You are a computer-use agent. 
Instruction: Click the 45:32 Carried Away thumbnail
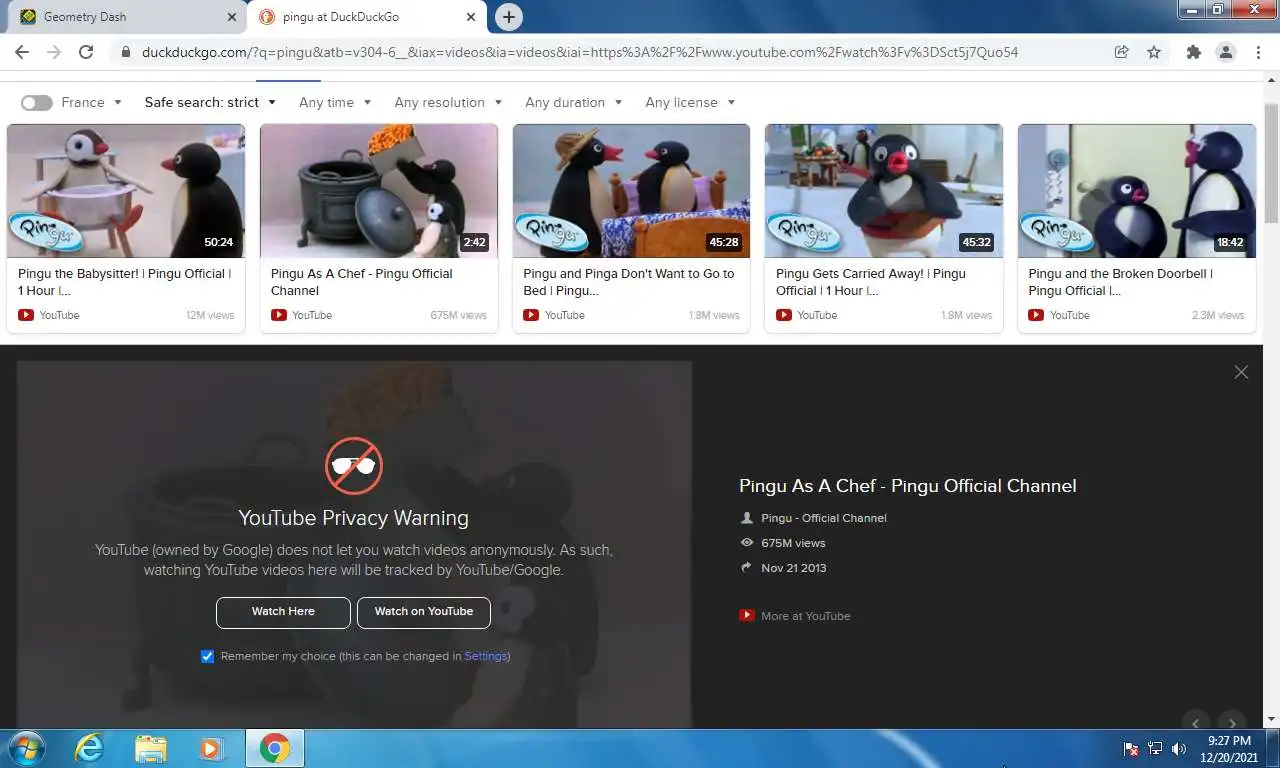[884, 191]
